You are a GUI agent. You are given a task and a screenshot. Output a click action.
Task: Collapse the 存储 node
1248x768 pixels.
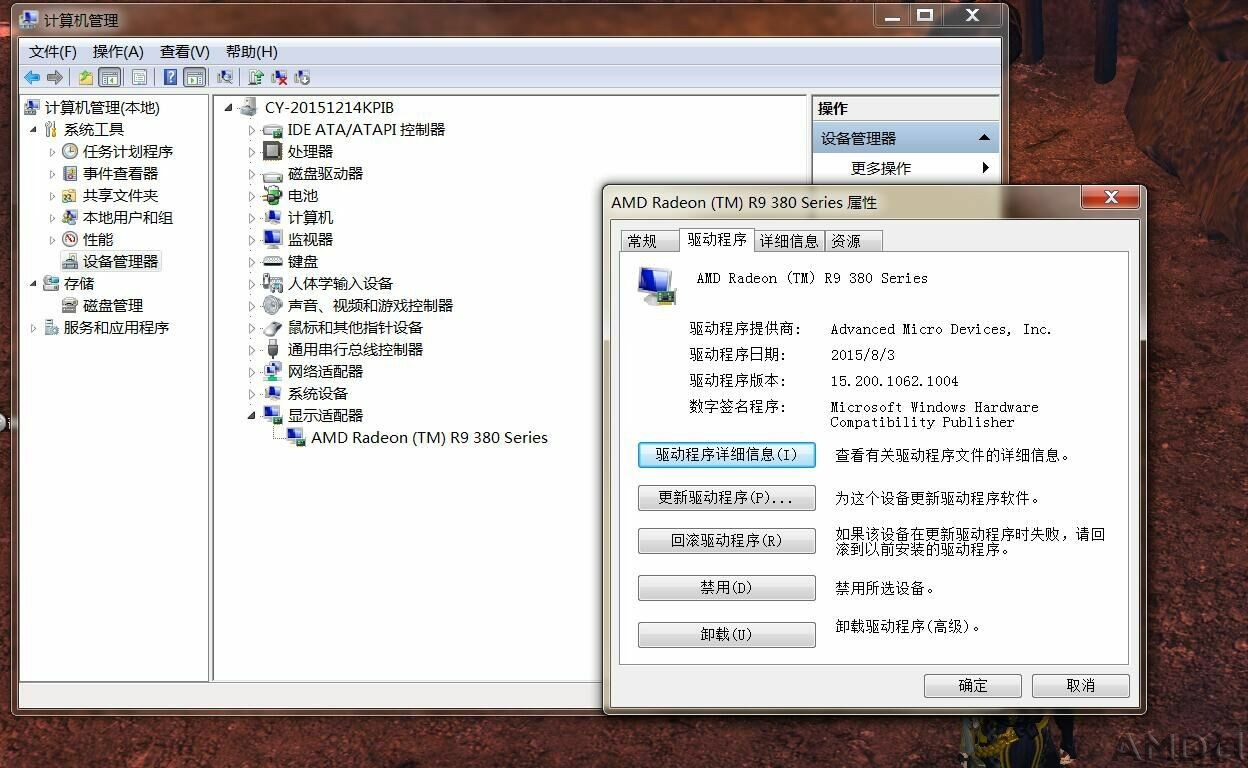click(33, 284)
